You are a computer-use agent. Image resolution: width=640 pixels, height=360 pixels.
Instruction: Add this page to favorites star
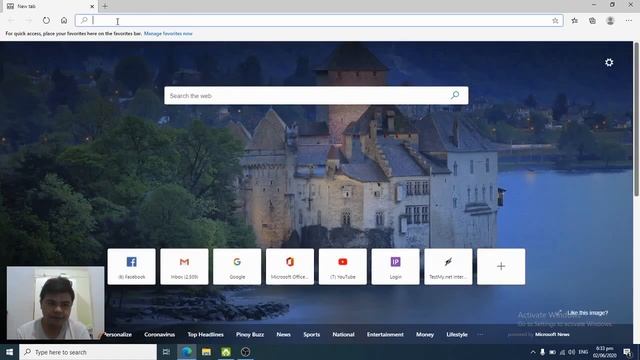pos(555,20)
